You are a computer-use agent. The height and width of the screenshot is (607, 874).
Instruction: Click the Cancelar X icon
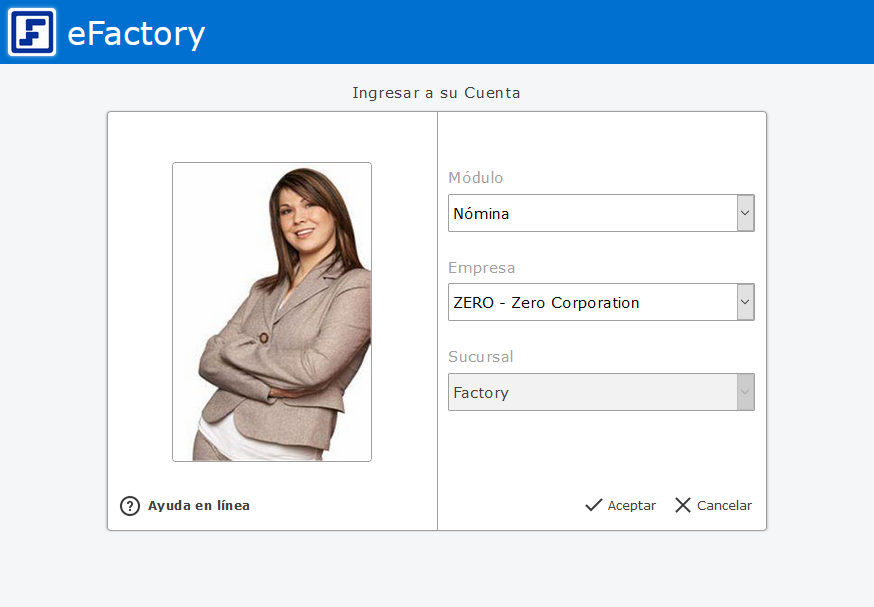click(683, 505)
